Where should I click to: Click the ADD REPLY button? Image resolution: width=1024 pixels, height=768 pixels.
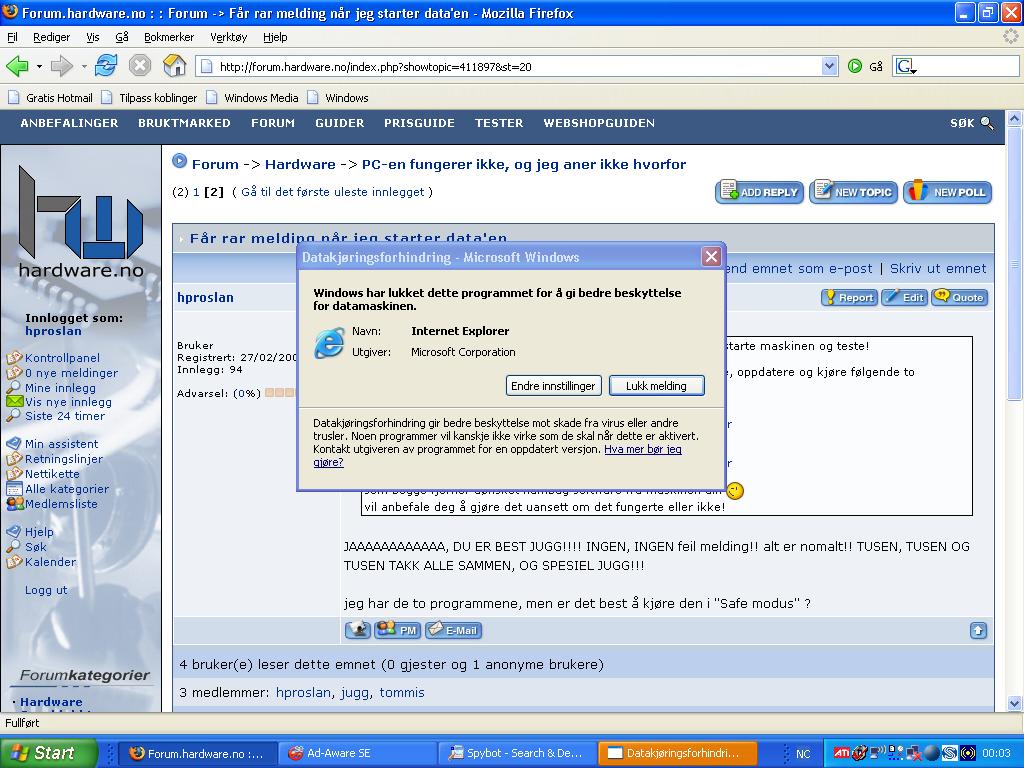click(x=760, y=192)
